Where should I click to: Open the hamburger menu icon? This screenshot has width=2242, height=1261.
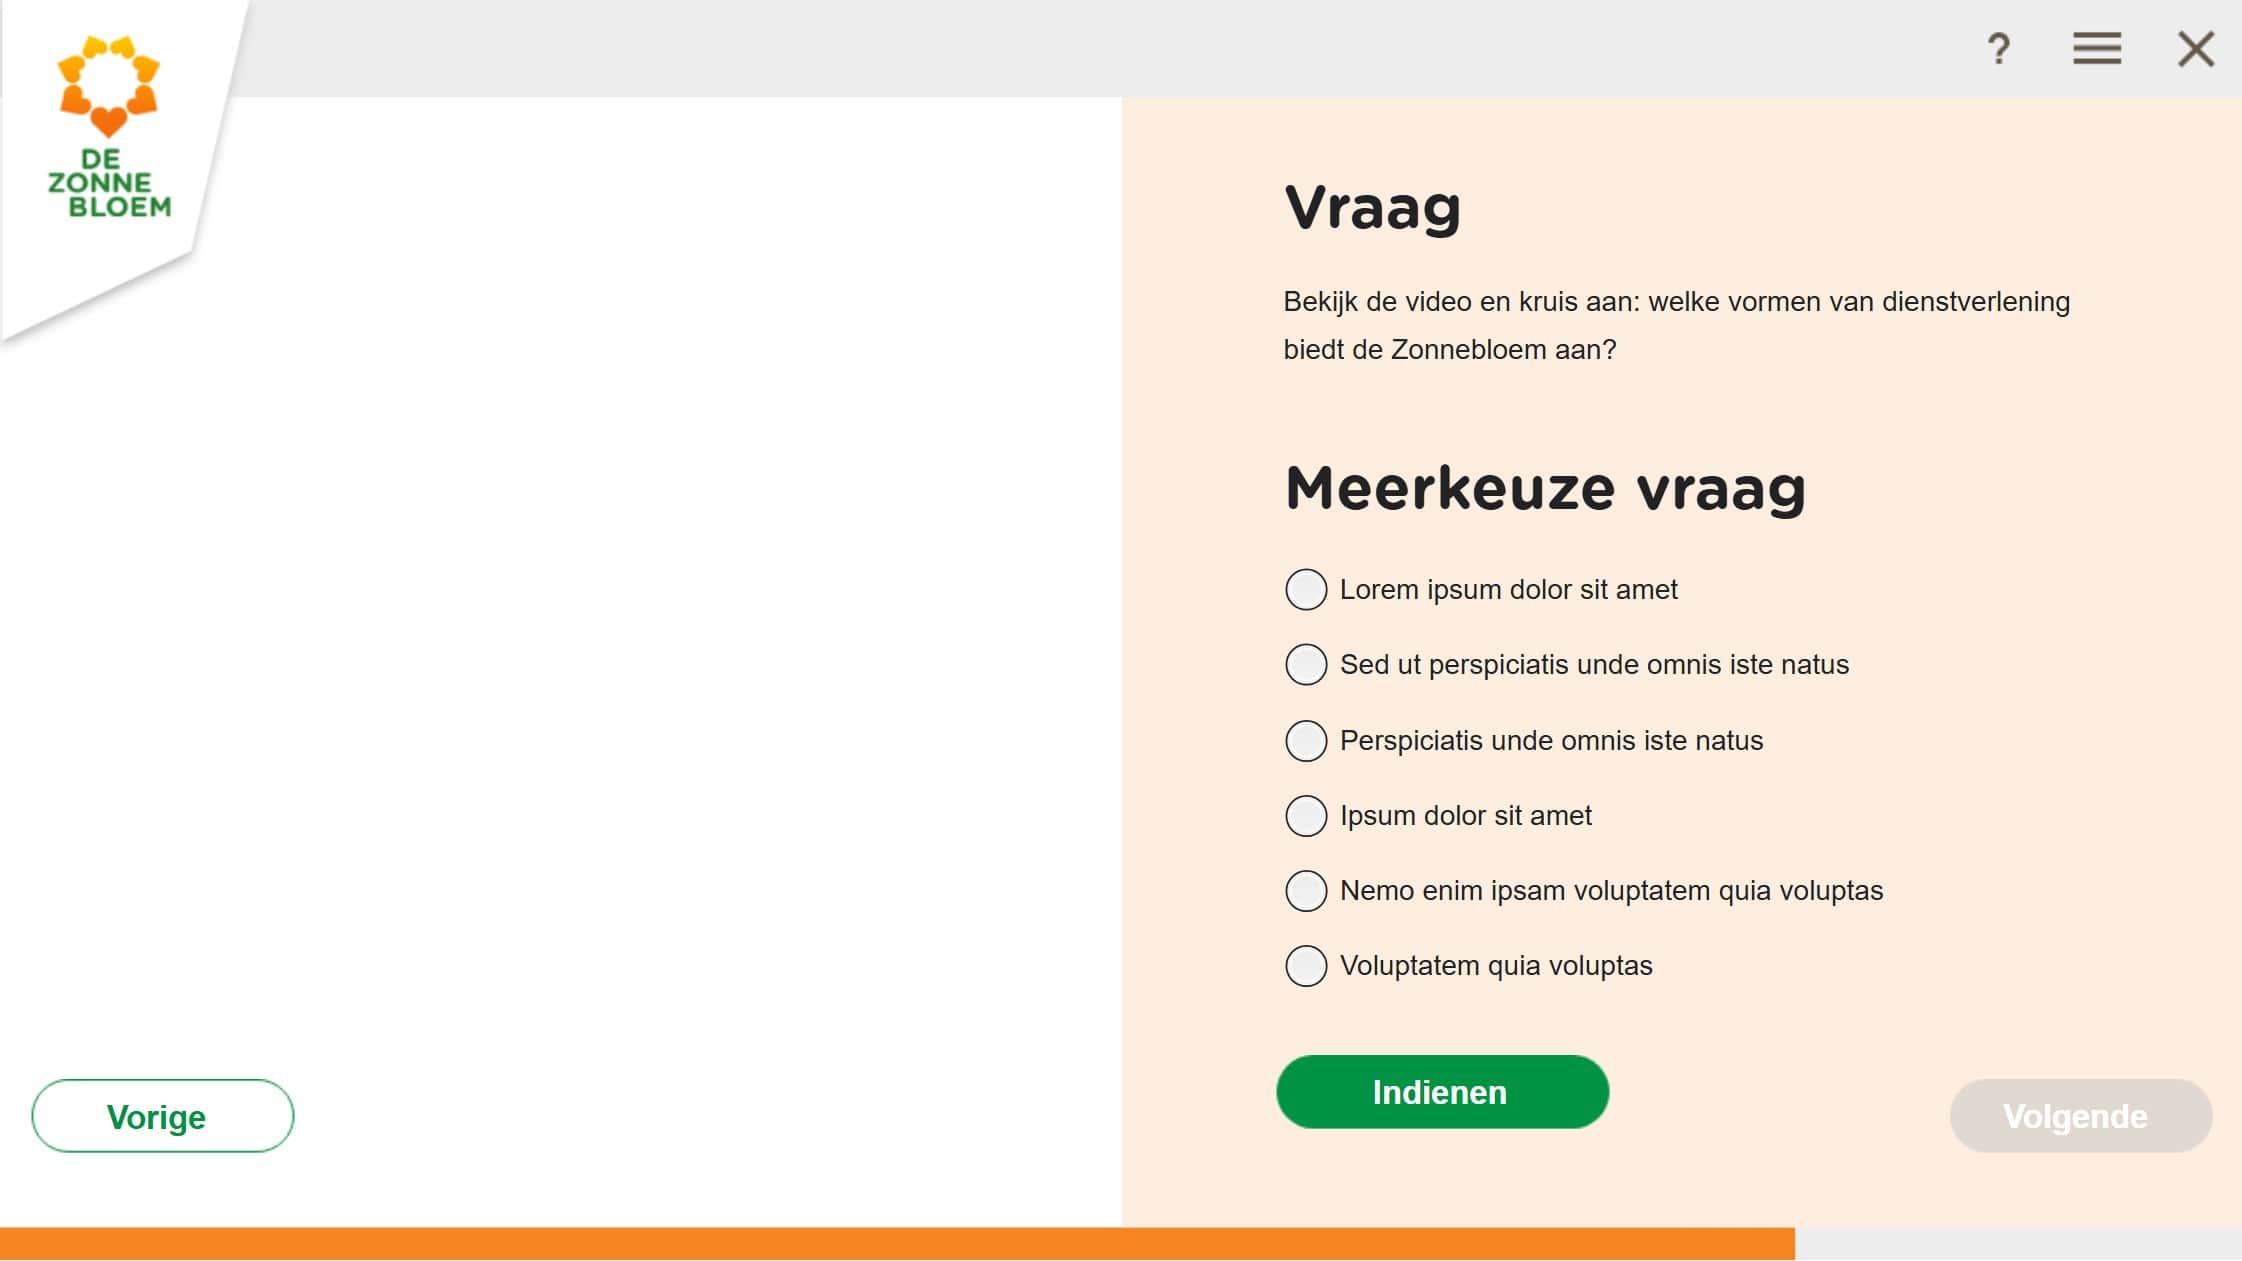[2097, 48]
